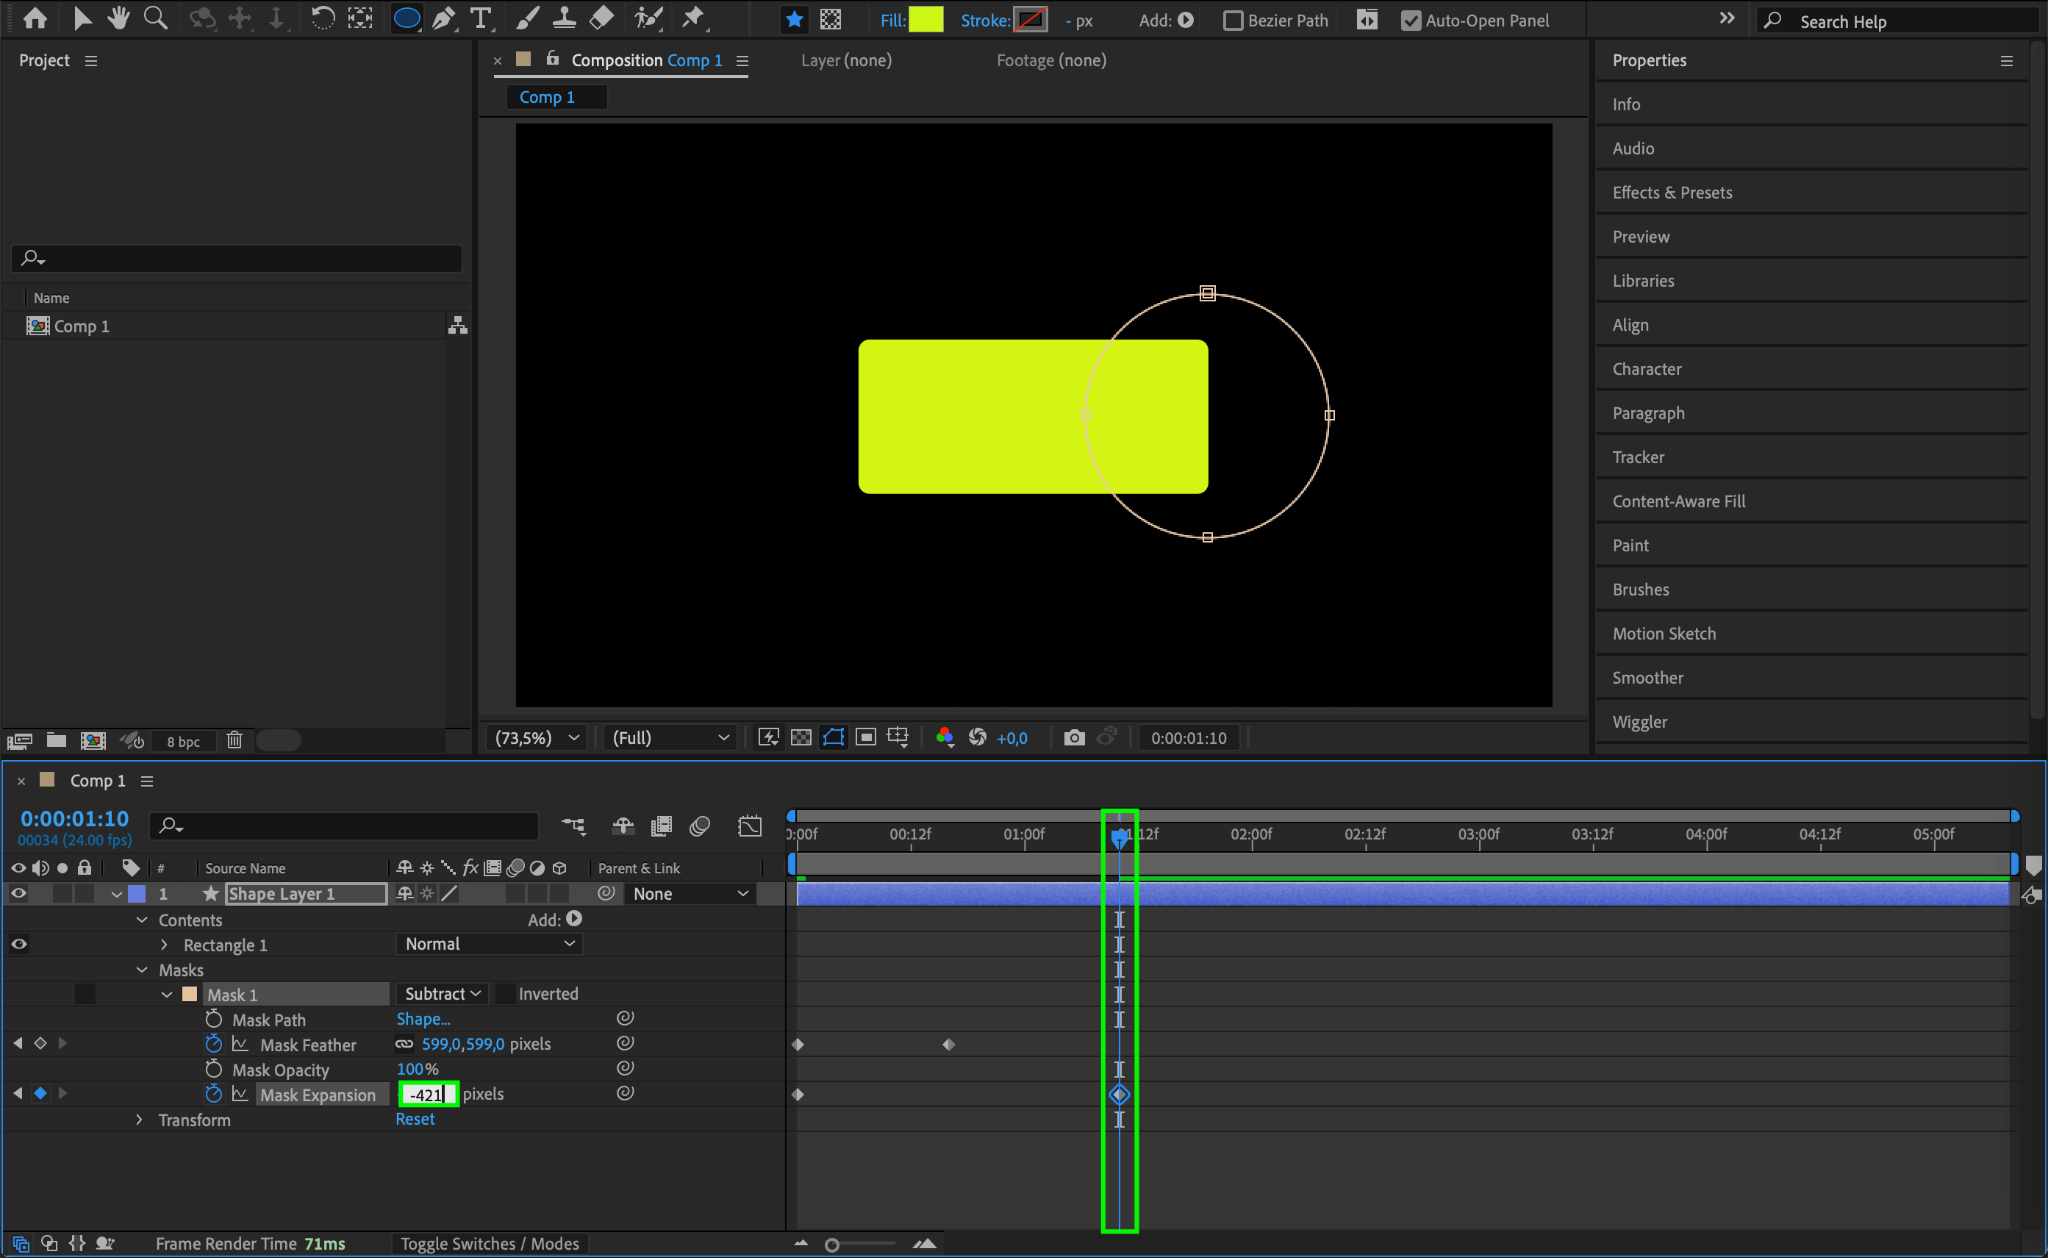The width and height of the screenshot is (2048, 1258).
Task: Select the Pen tool
Action: tap(444, 18)
